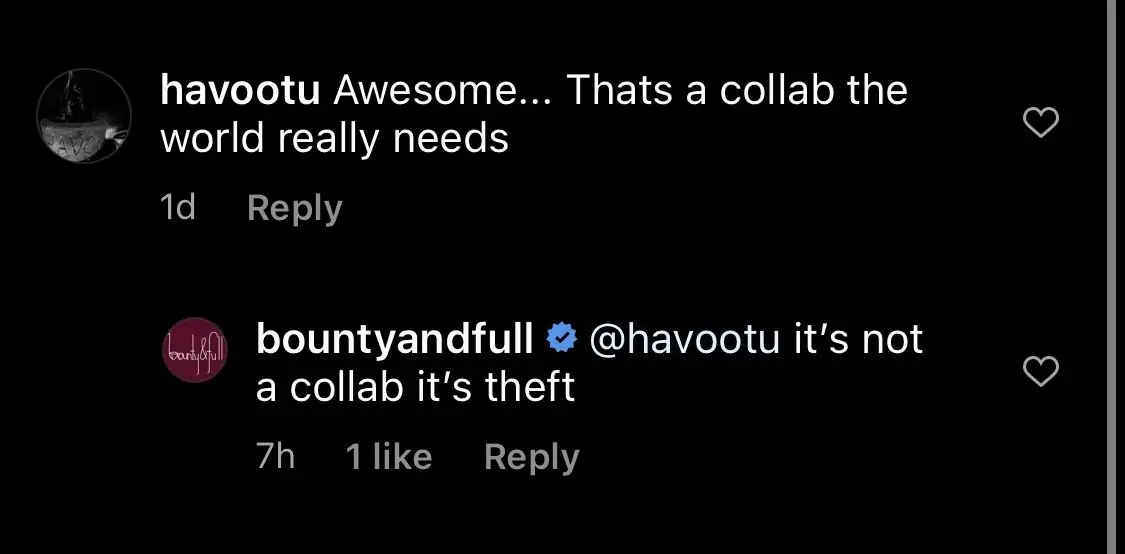
Task: Reply to bountyandfull's comment
Action: pyautogui.click(x=531, y=457)
